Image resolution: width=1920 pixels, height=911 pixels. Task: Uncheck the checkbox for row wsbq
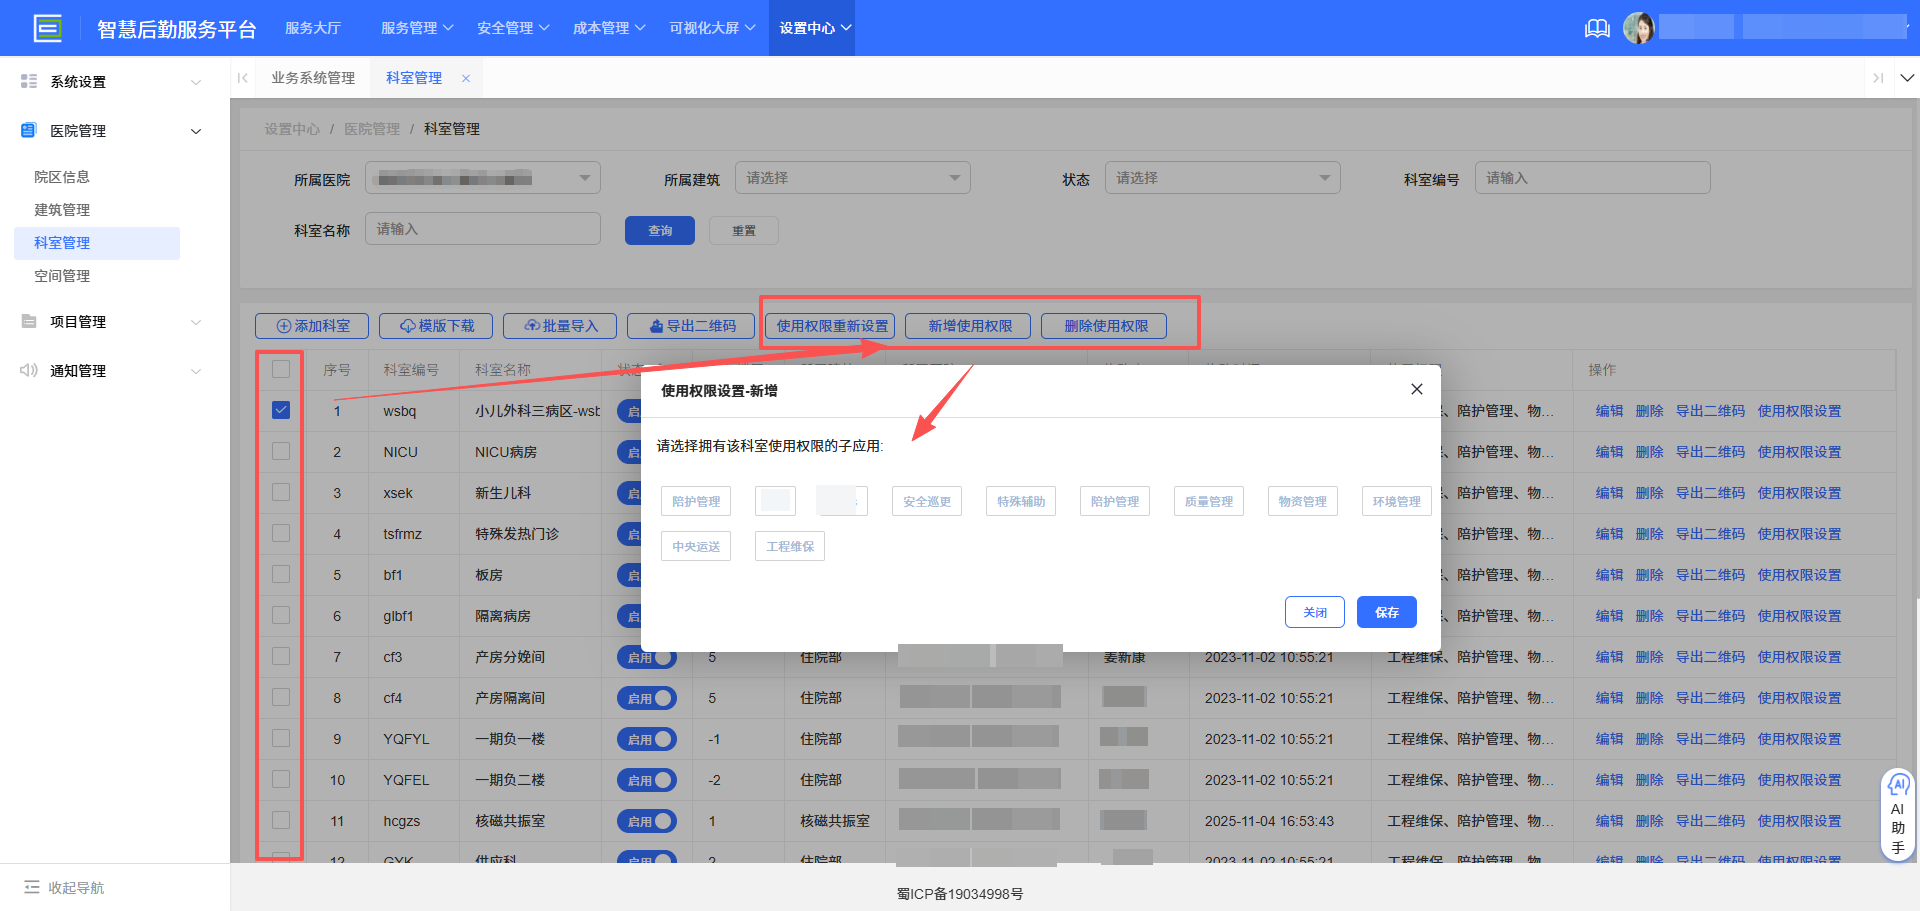tap(281, 410)
